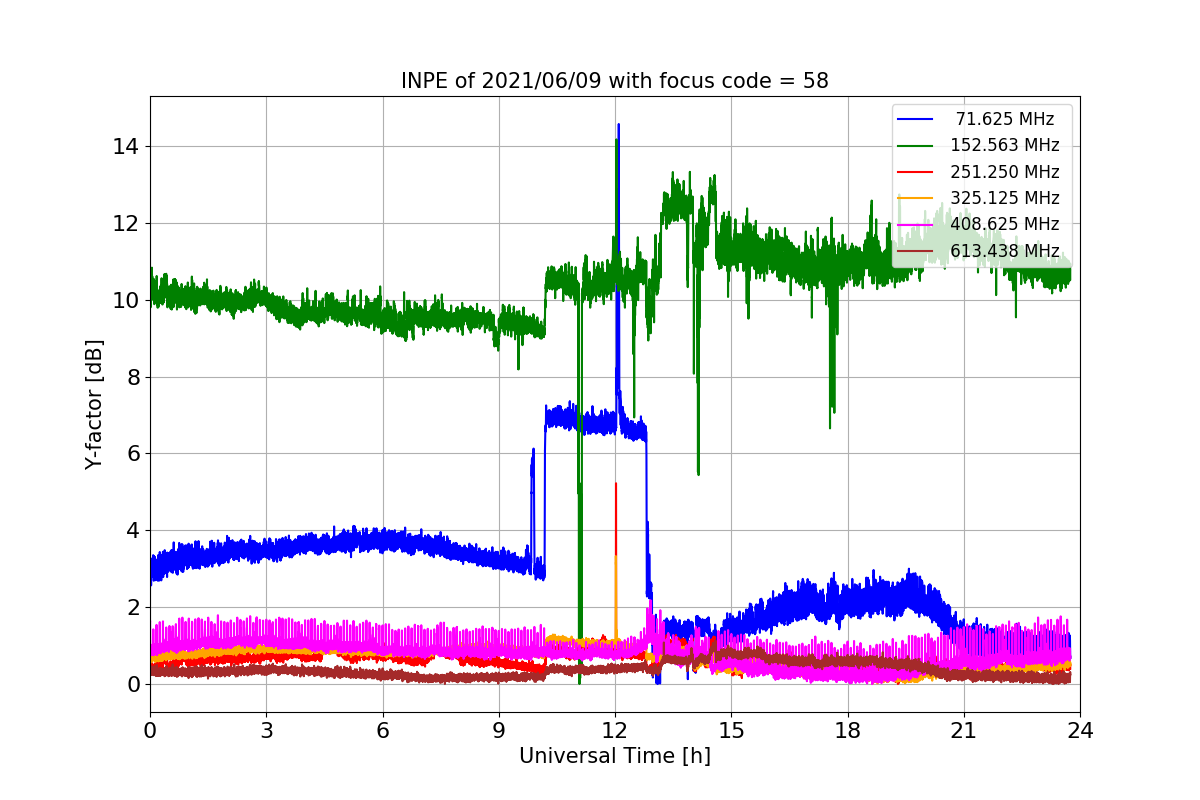Screen dimensions: 1200x800
Task: Click the magenta line swatch in legend
Action: (915, 224)
